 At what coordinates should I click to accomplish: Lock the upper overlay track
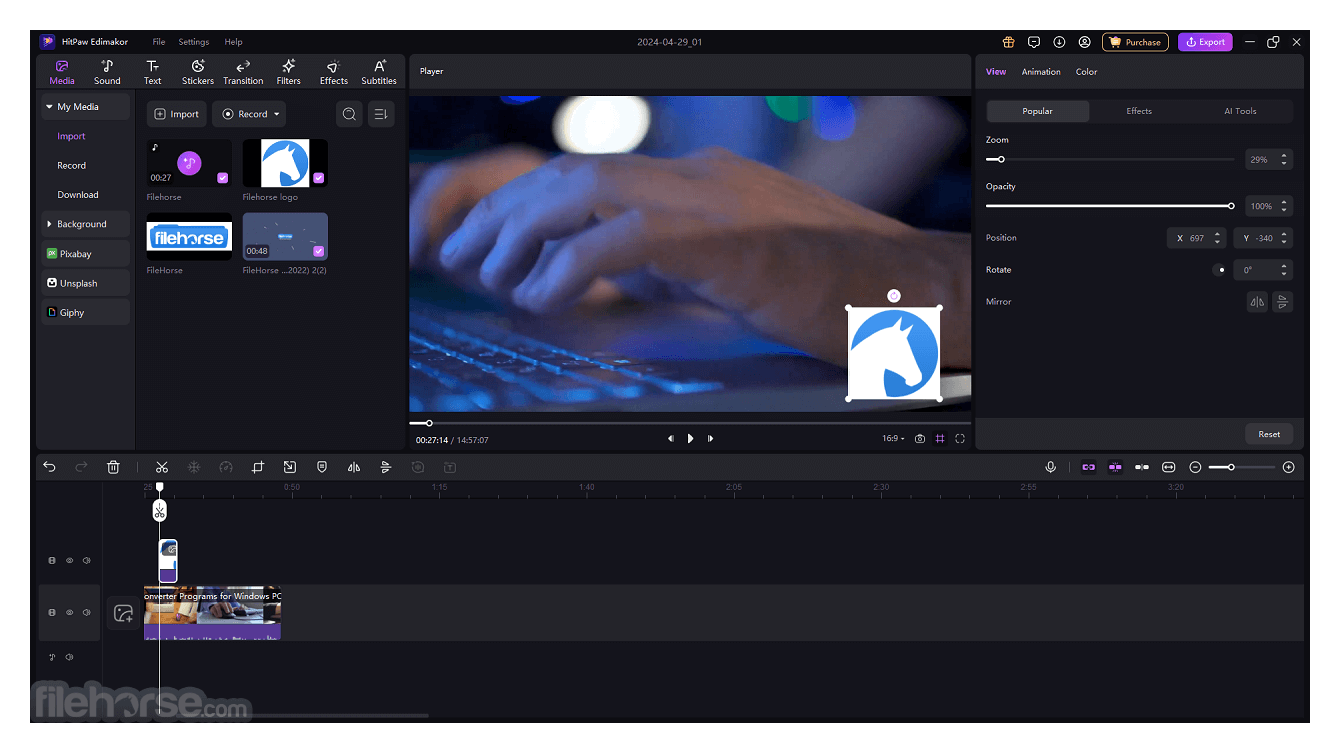coord(52,560)
